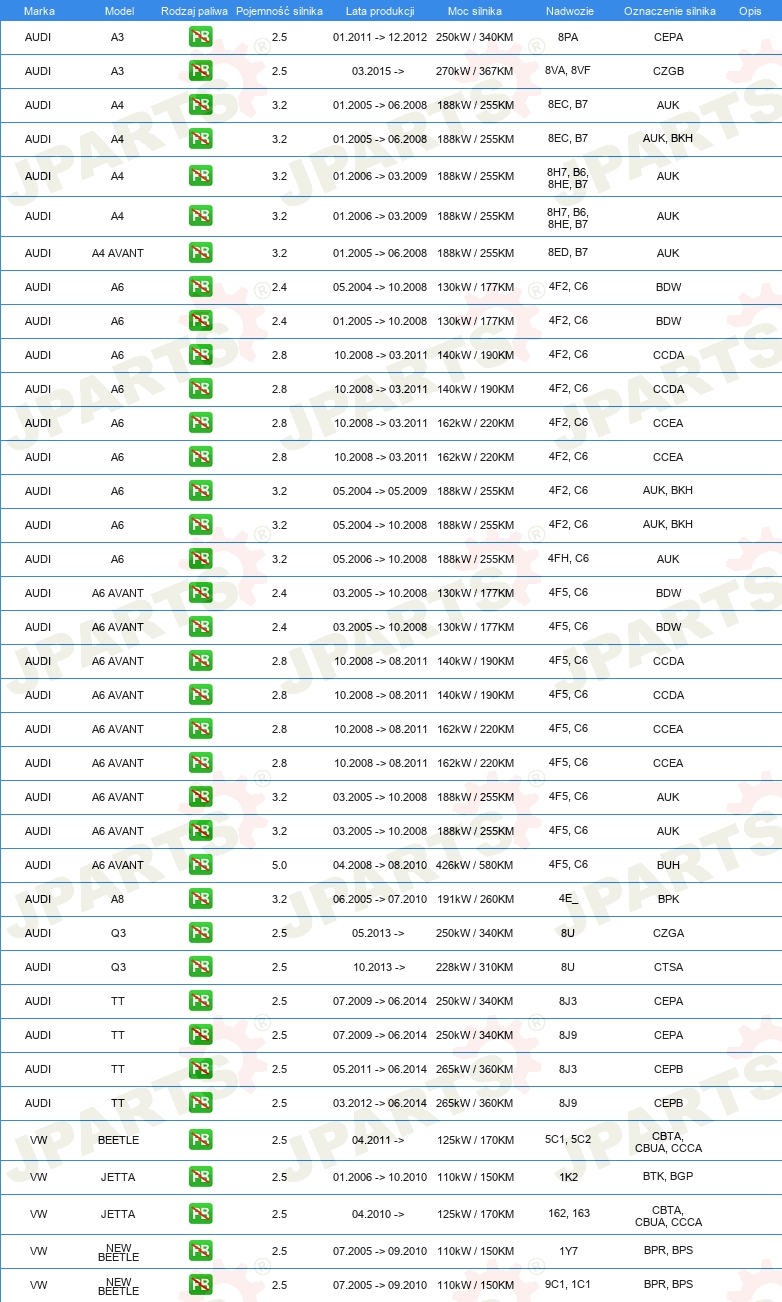Select the power value 191kW / 260KM
Viewport: 782px width, 1302px height.
475,899
